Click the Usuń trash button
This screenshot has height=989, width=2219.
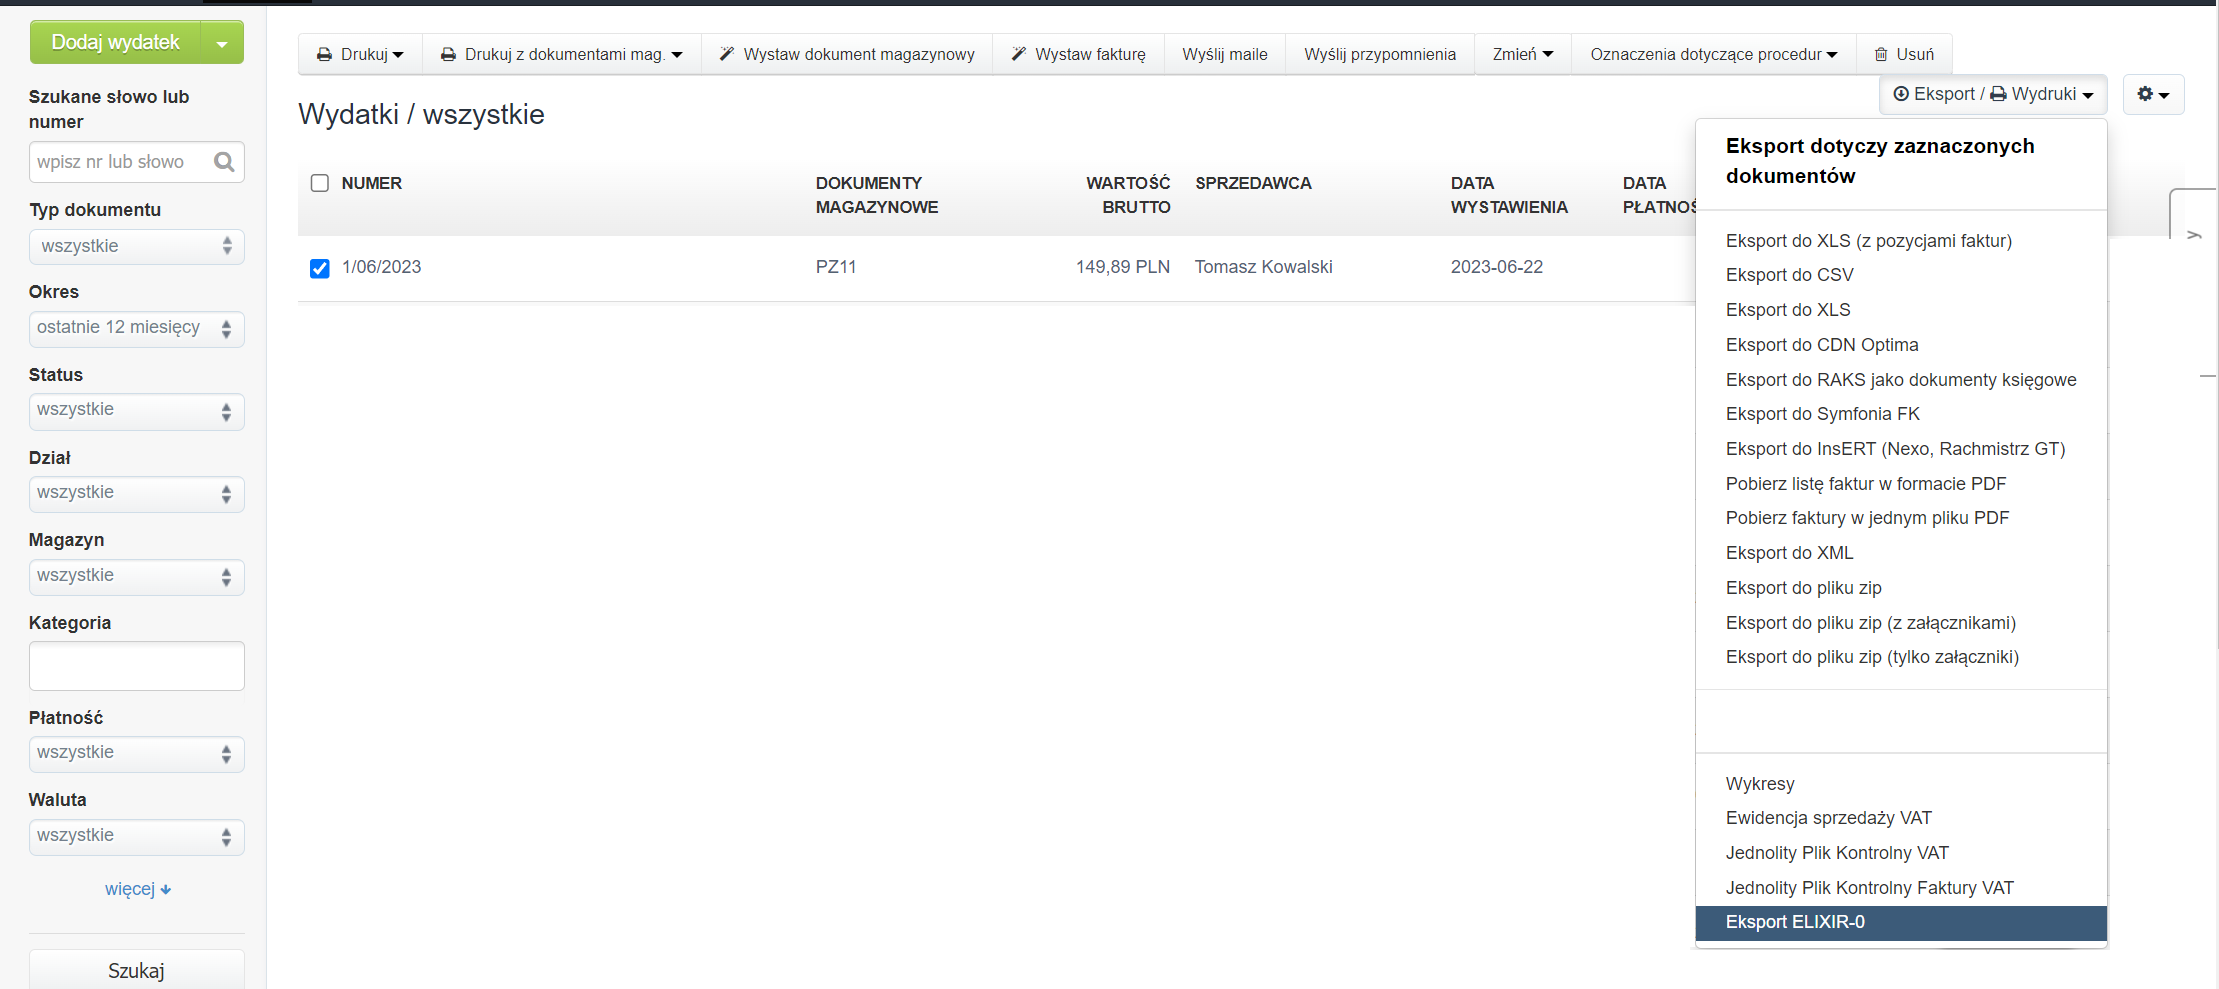pyautogui.click(x=1904, y=54)
